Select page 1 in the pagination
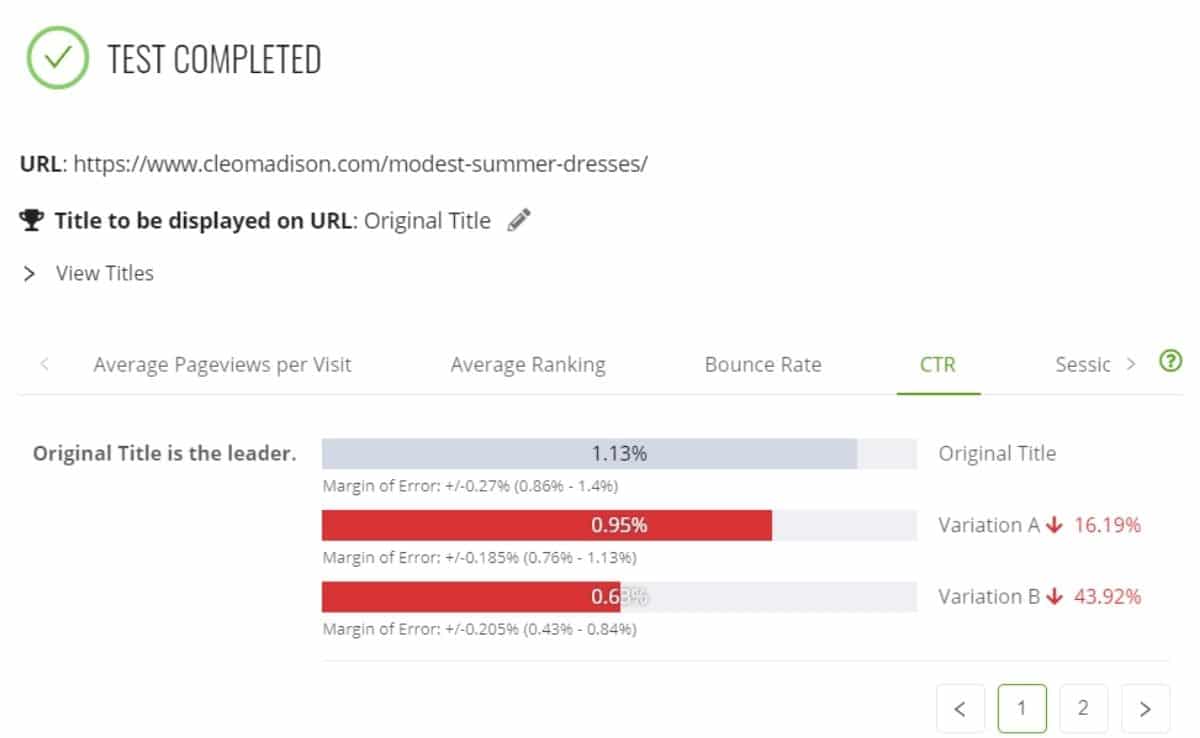This screenshot has height=738, width=1200. pos(1022,709)
